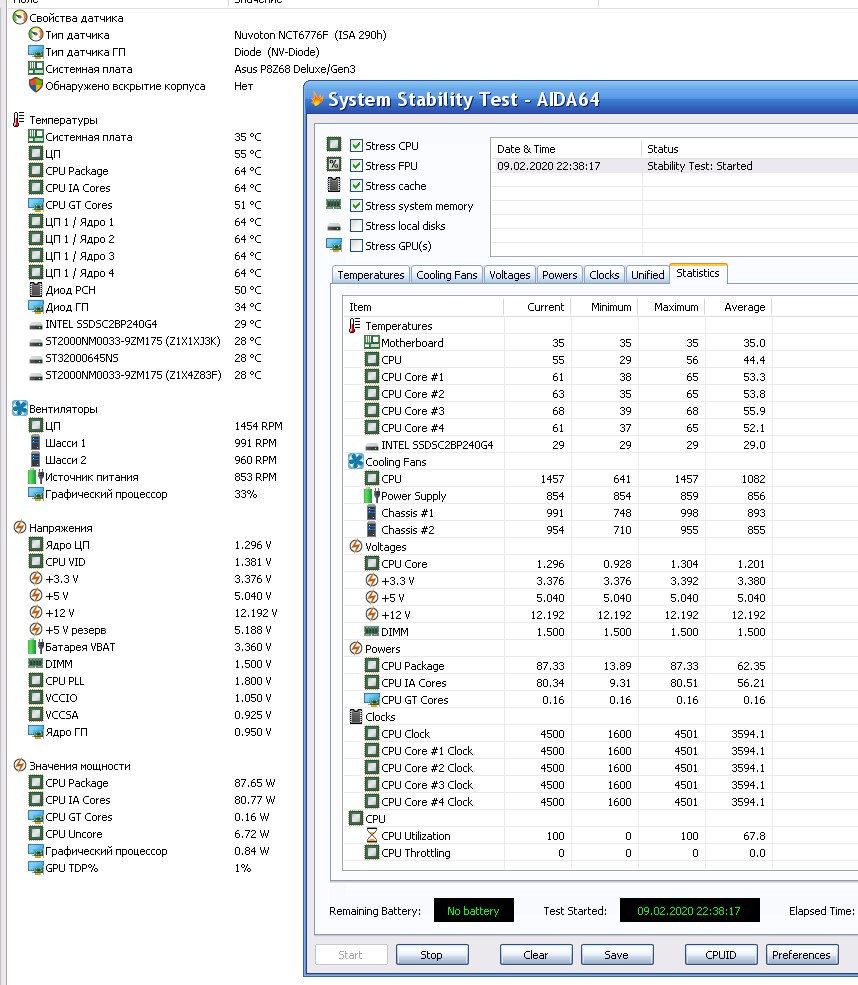Click the Date & Time column header

[566, 149]
